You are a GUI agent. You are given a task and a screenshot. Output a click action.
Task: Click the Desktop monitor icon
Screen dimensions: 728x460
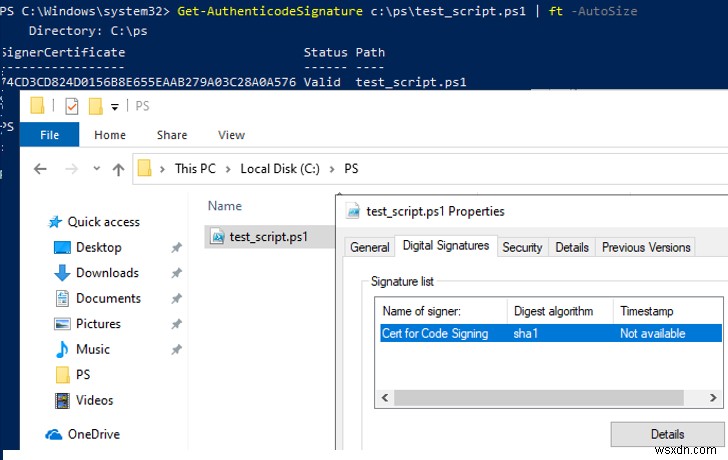(62, 247)
